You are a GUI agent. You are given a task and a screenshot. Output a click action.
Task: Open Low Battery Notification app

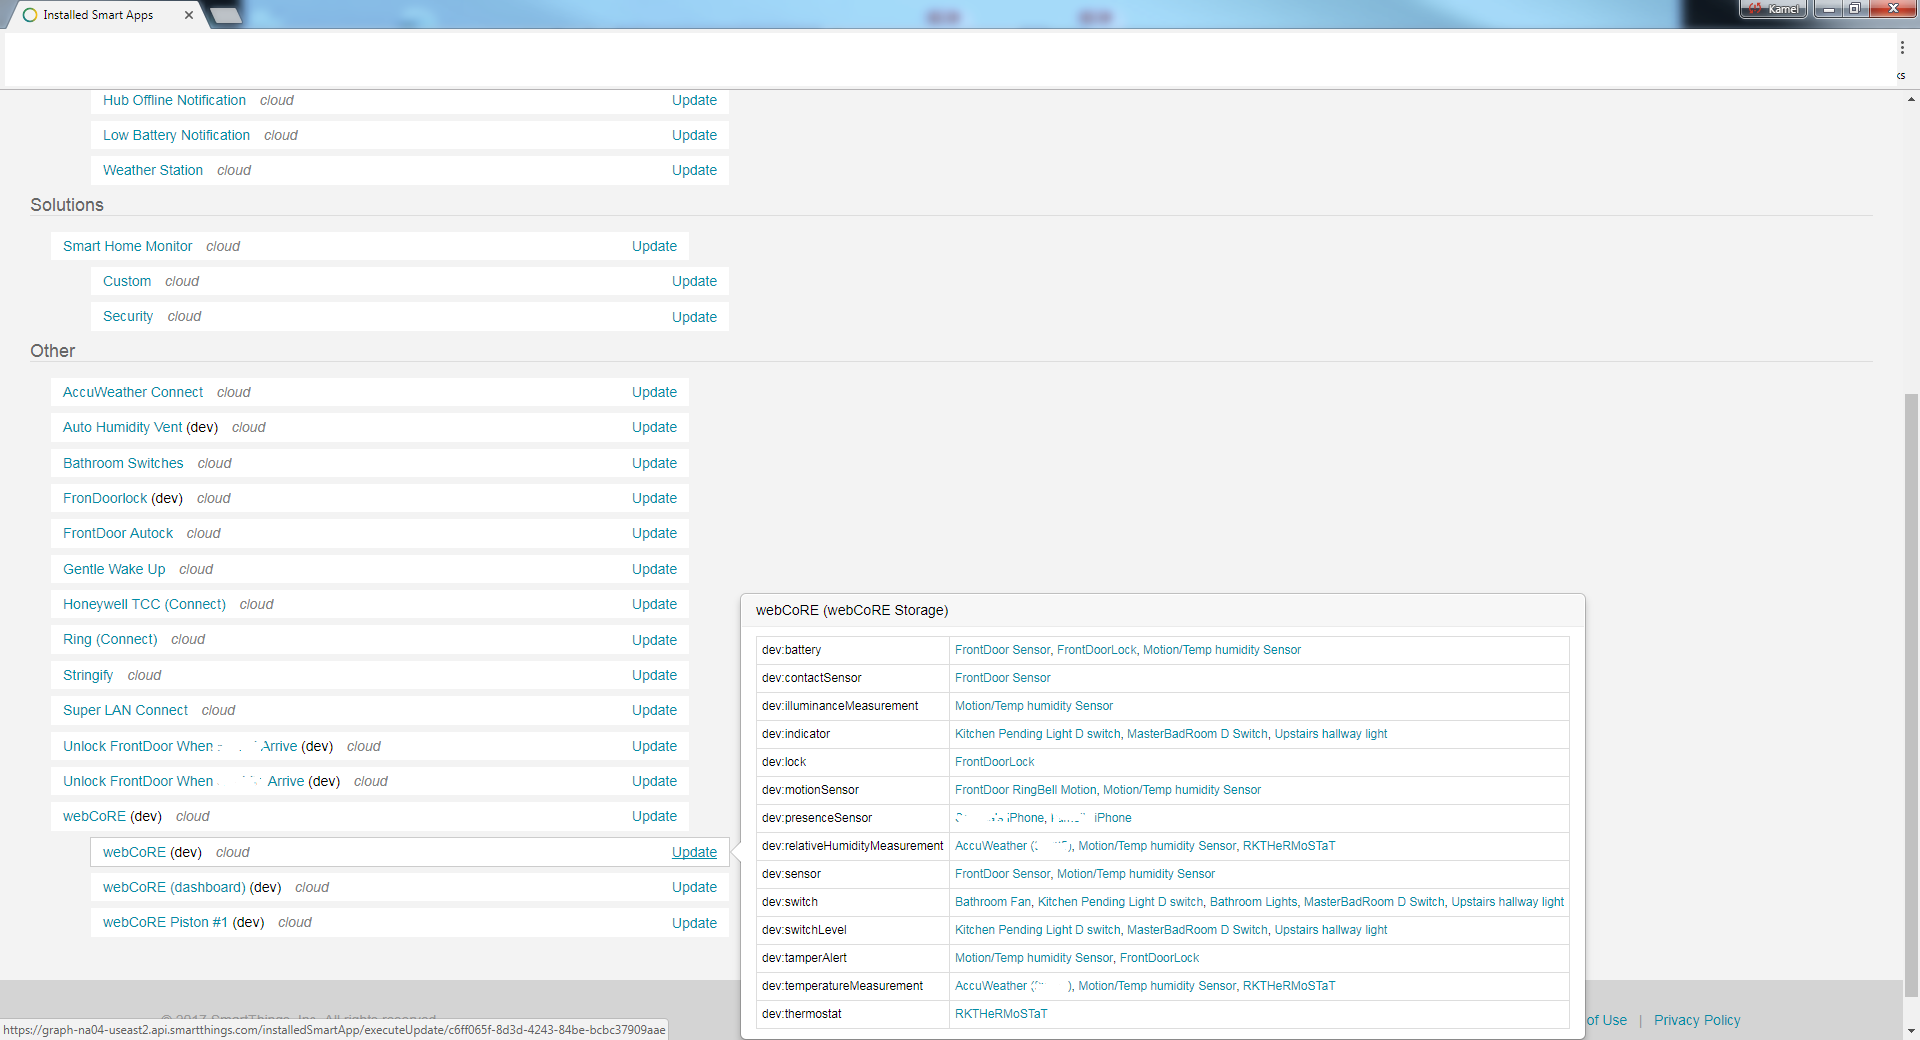click(176, 135)
